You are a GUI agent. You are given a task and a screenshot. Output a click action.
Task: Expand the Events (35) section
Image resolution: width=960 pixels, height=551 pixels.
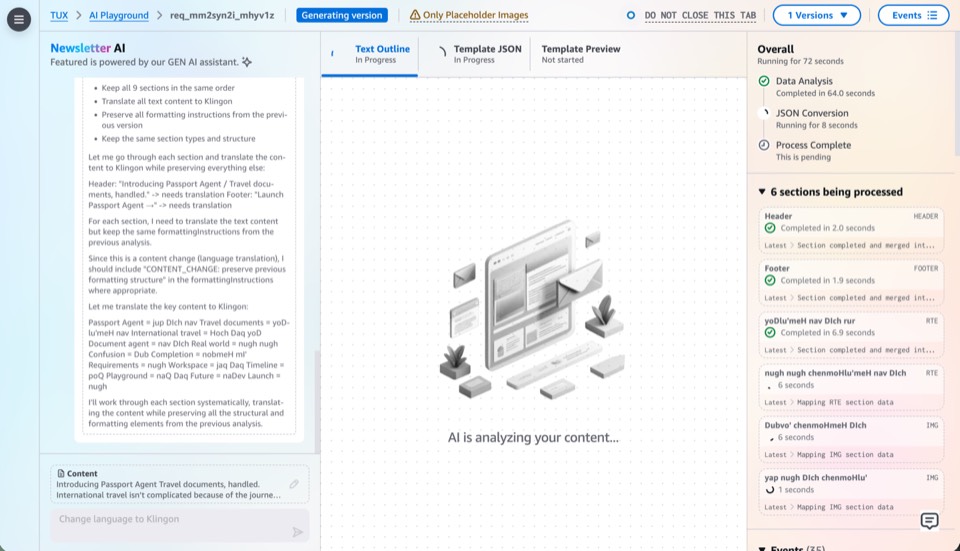(x=762, y=549)
